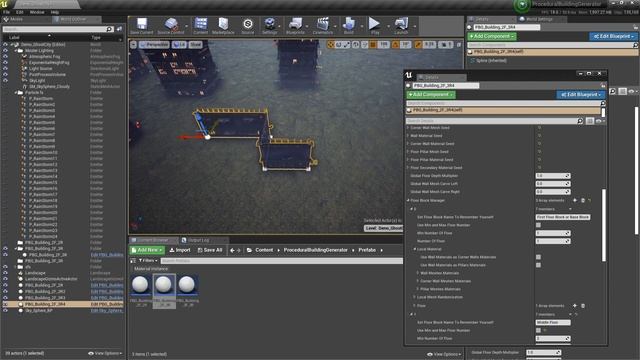The height and width of the screenshot is (360, 640).
Task: Open the Cinematics toolbar icon
Action: point(322,26)
